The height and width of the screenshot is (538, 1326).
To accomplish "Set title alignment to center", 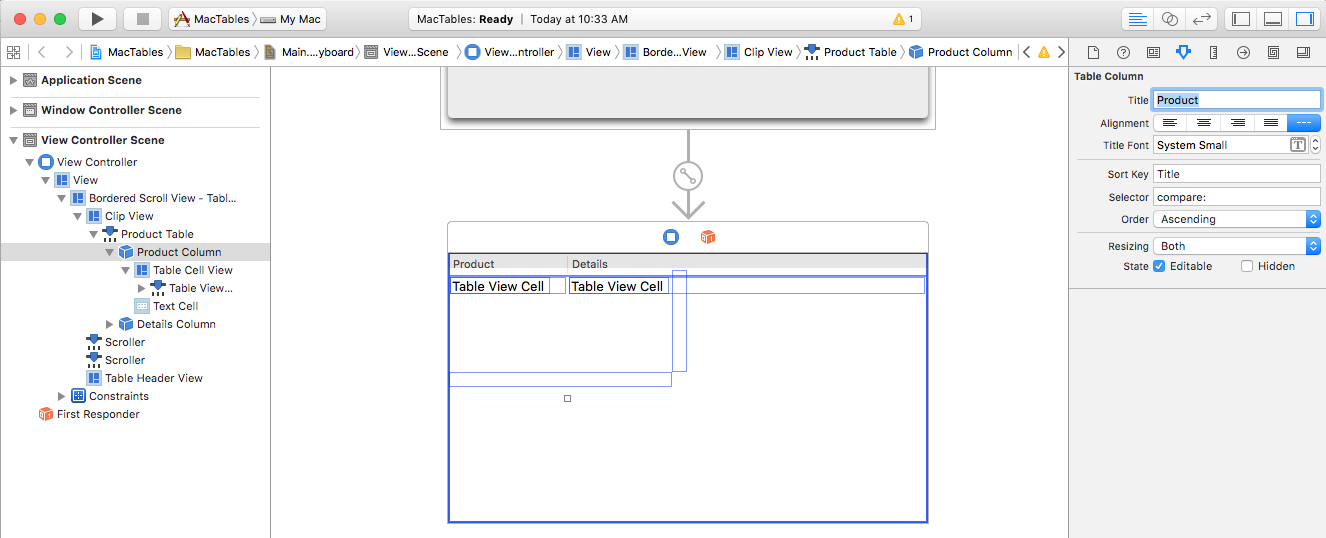I will coord(1204,123).
